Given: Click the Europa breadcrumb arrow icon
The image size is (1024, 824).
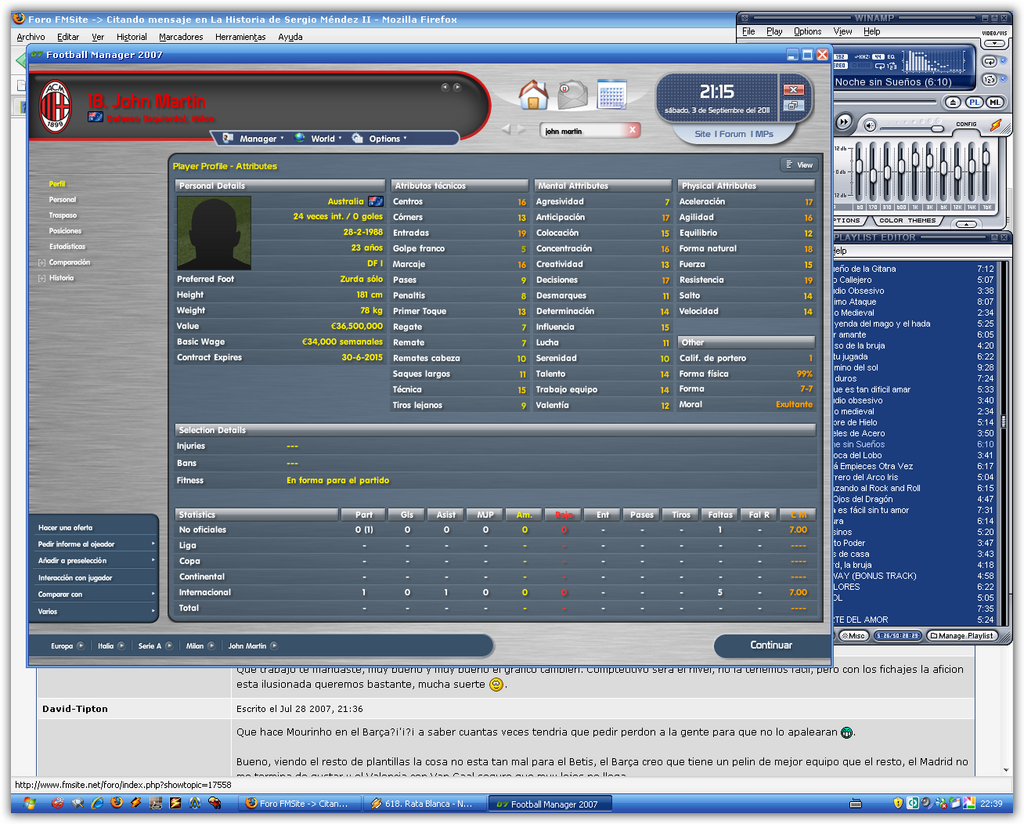Looking at the screenshot, I should coord(80,646).
